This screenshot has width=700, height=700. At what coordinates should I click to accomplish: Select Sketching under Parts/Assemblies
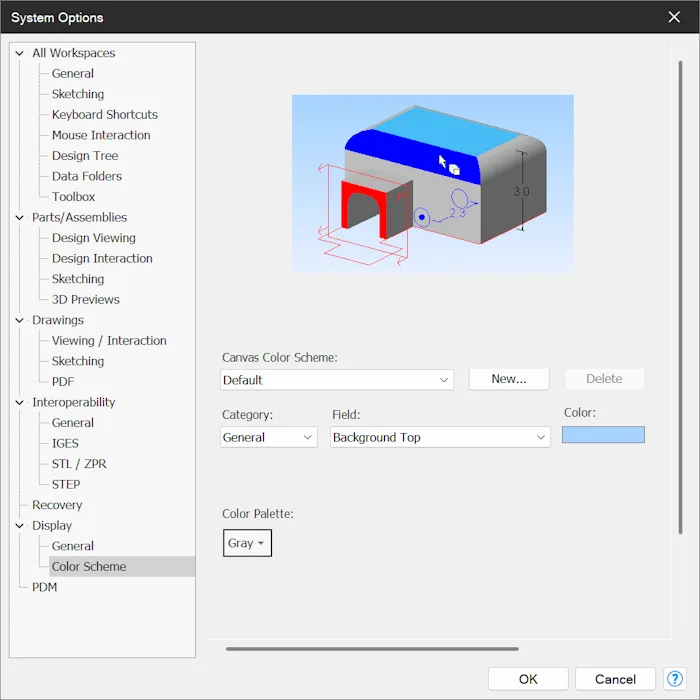78,279
